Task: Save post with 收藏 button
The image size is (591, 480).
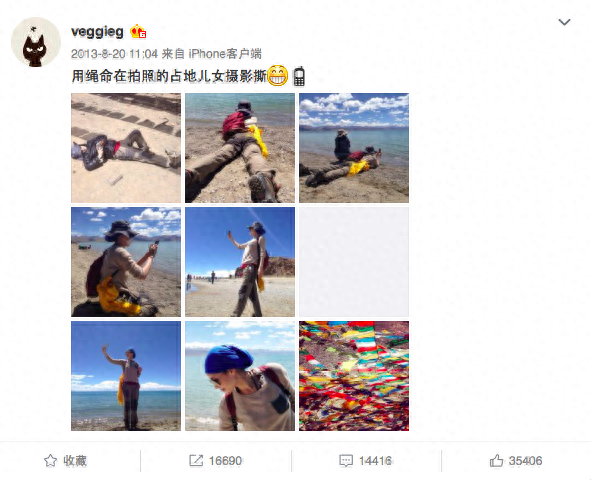Action: pos(65,460)
